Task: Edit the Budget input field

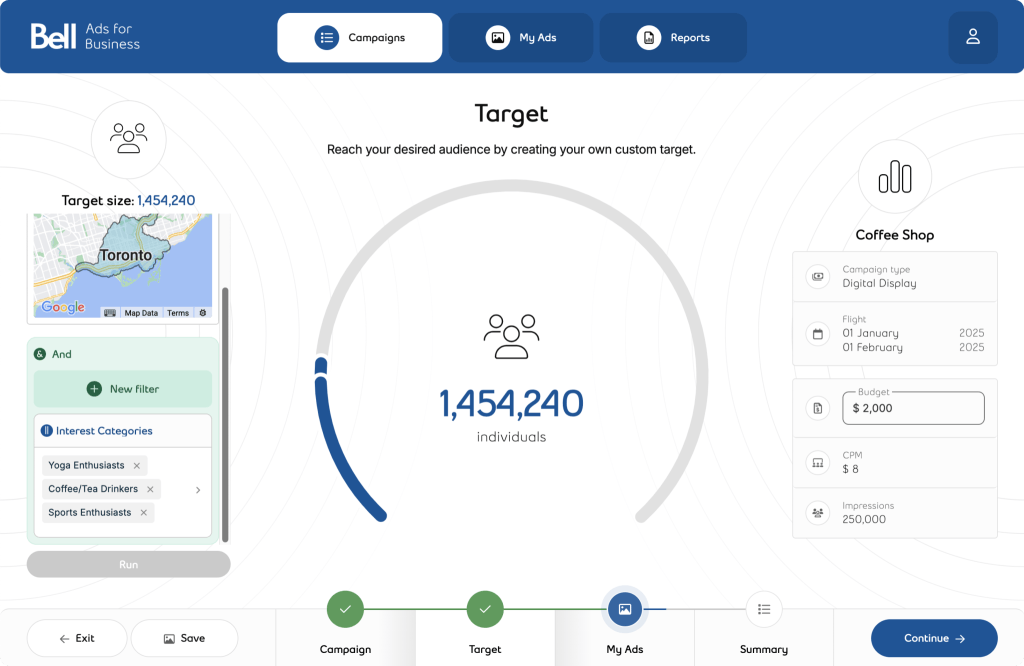Action: point(913,408)
